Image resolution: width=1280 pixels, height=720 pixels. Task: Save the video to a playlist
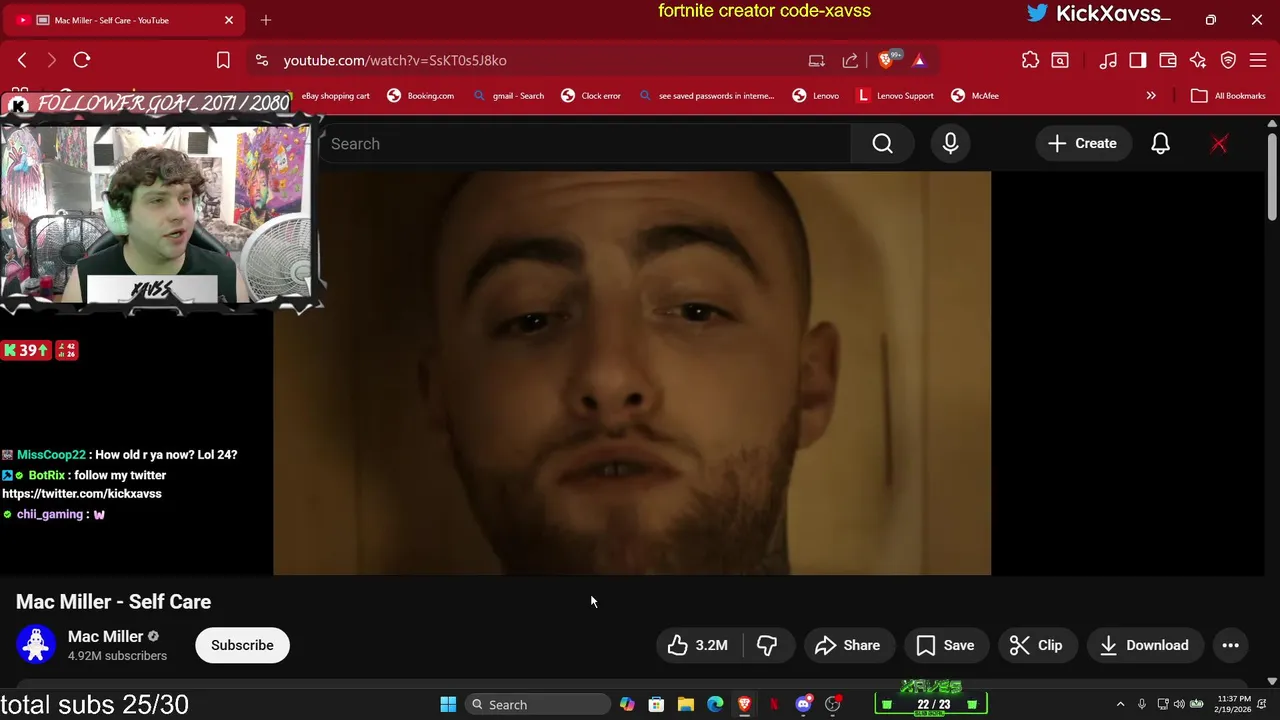(x=945, y=645)
